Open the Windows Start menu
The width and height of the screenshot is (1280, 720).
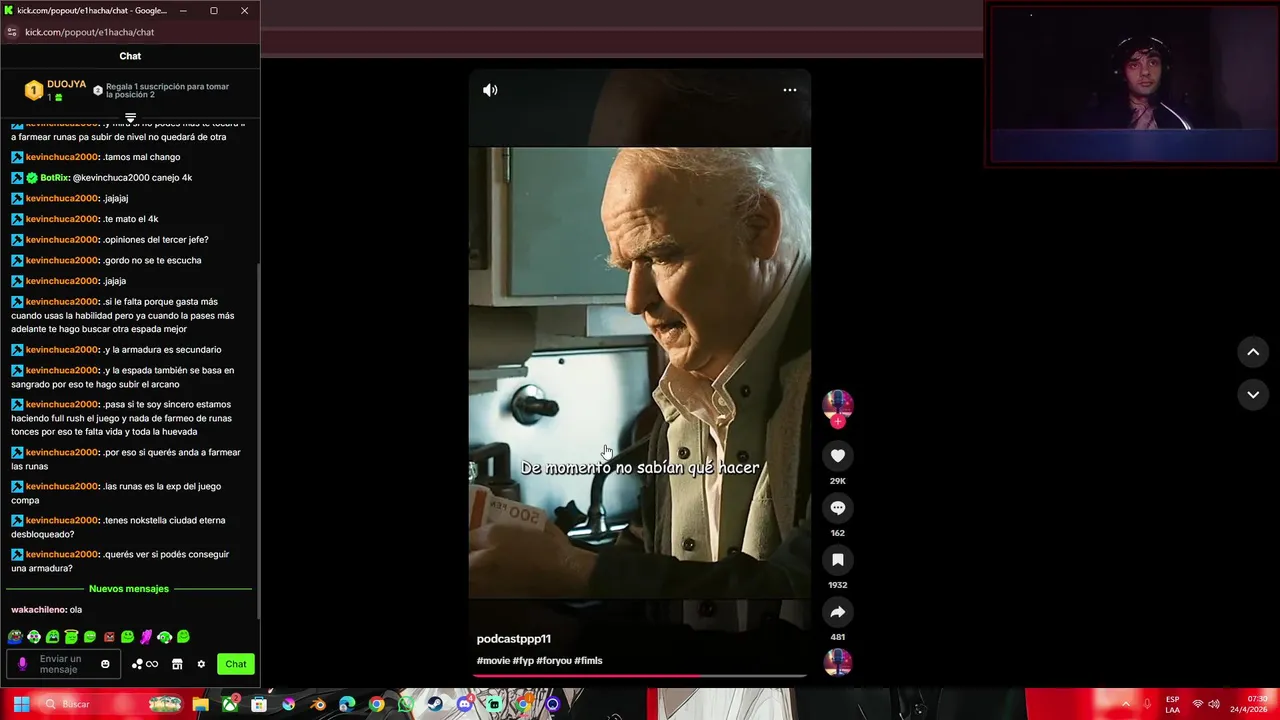coord(21,704)
